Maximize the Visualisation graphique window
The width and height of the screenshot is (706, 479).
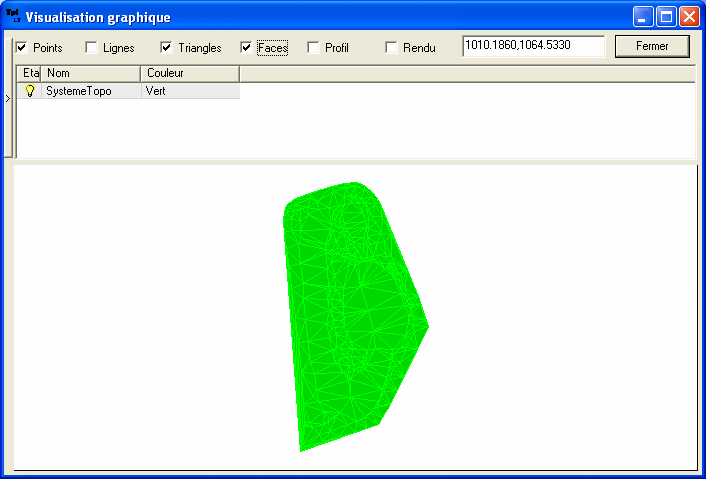pyautogui.click(x=666, y=17)
